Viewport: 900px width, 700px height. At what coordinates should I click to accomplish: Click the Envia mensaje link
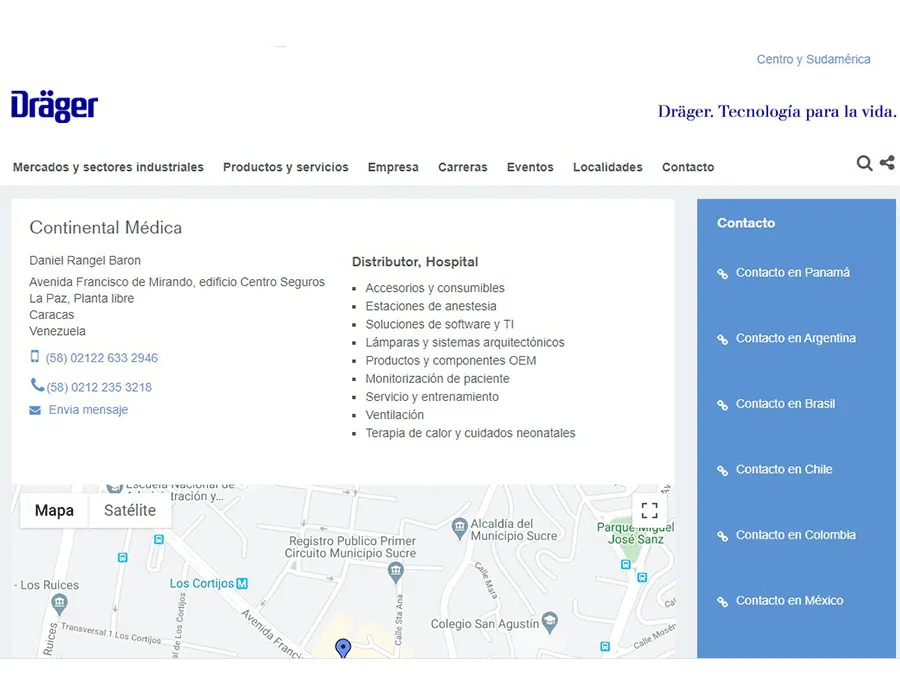pyautogui.click(x=88, y=410)
